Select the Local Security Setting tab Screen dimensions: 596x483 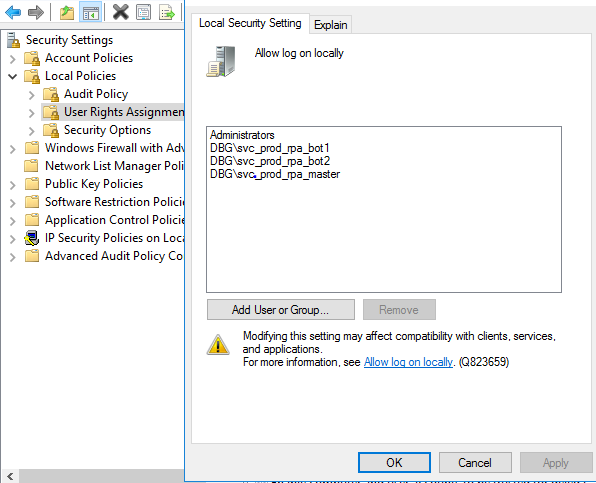[250, 23]
